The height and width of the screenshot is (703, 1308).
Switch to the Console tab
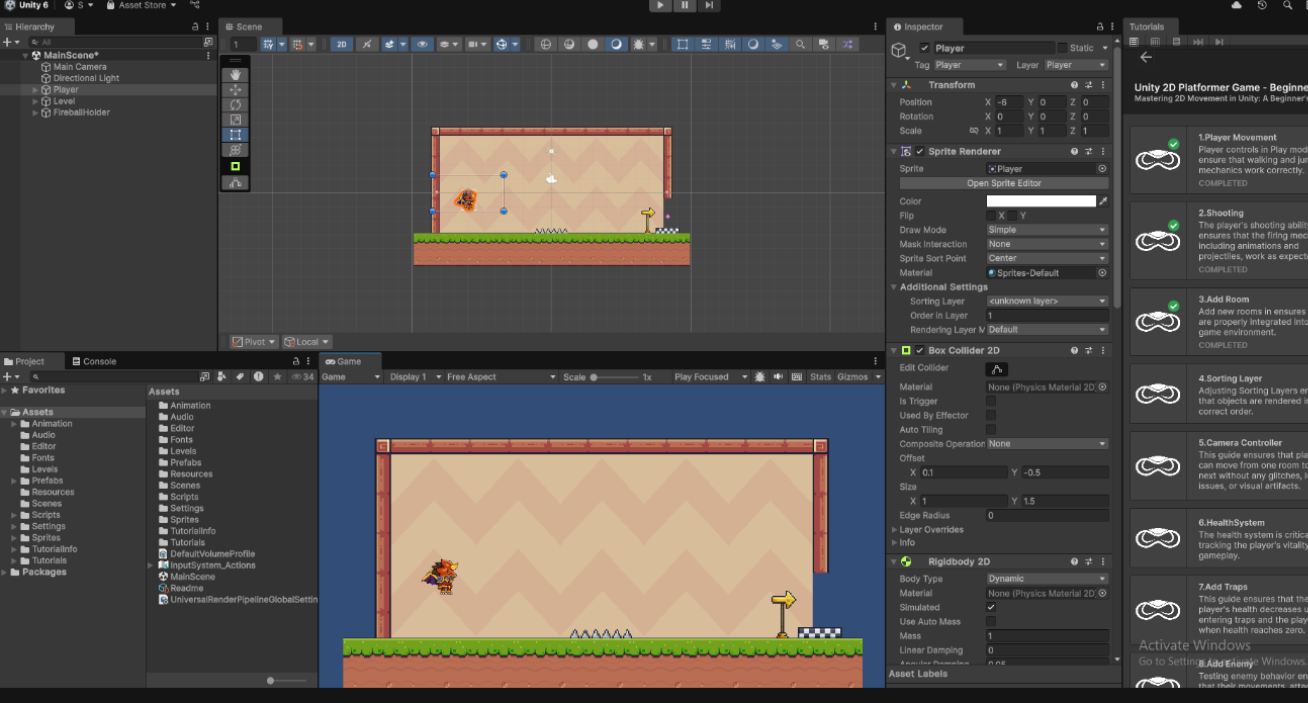tap(93, 361)
